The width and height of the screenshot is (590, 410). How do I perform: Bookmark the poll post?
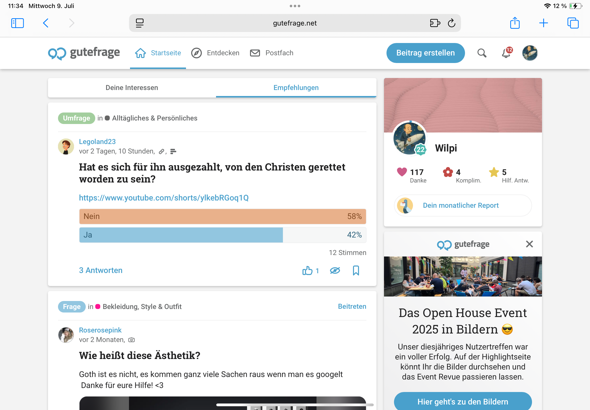[x=356, y=270]
